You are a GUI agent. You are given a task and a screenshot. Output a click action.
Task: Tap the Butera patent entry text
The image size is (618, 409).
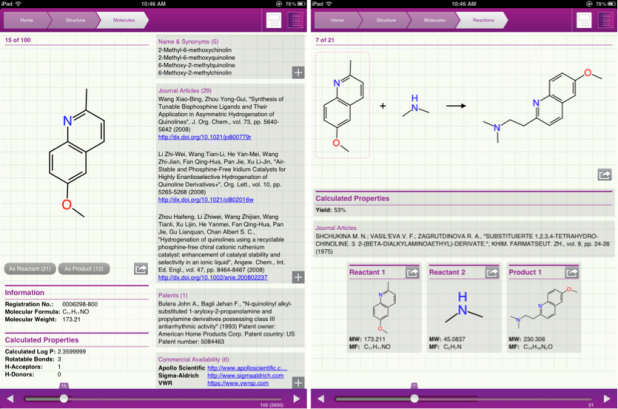[226, 322]
